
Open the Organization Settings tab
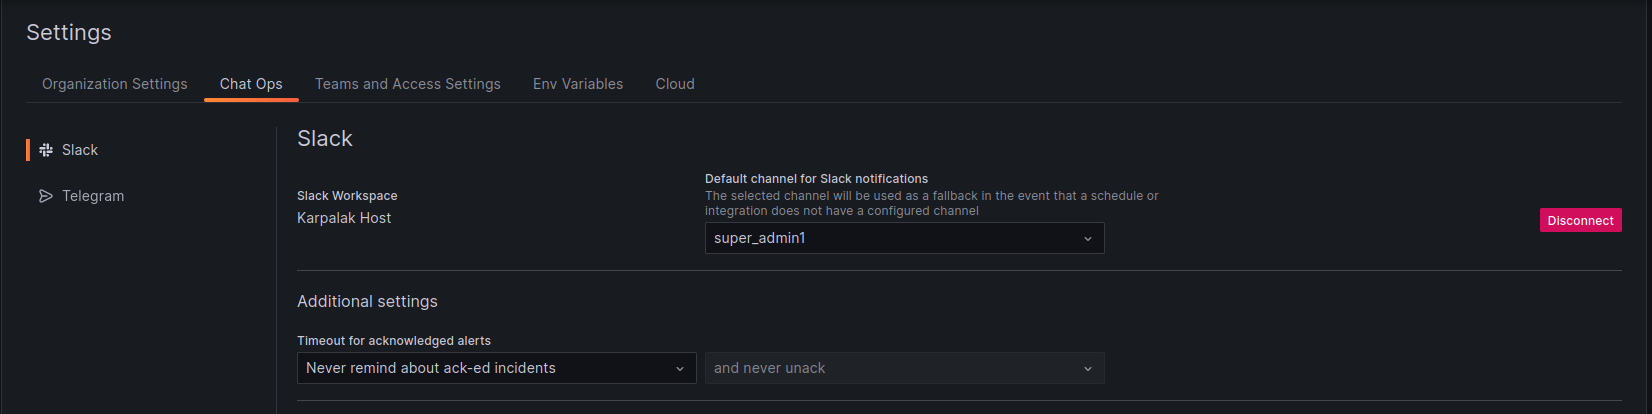click(115, 84)
